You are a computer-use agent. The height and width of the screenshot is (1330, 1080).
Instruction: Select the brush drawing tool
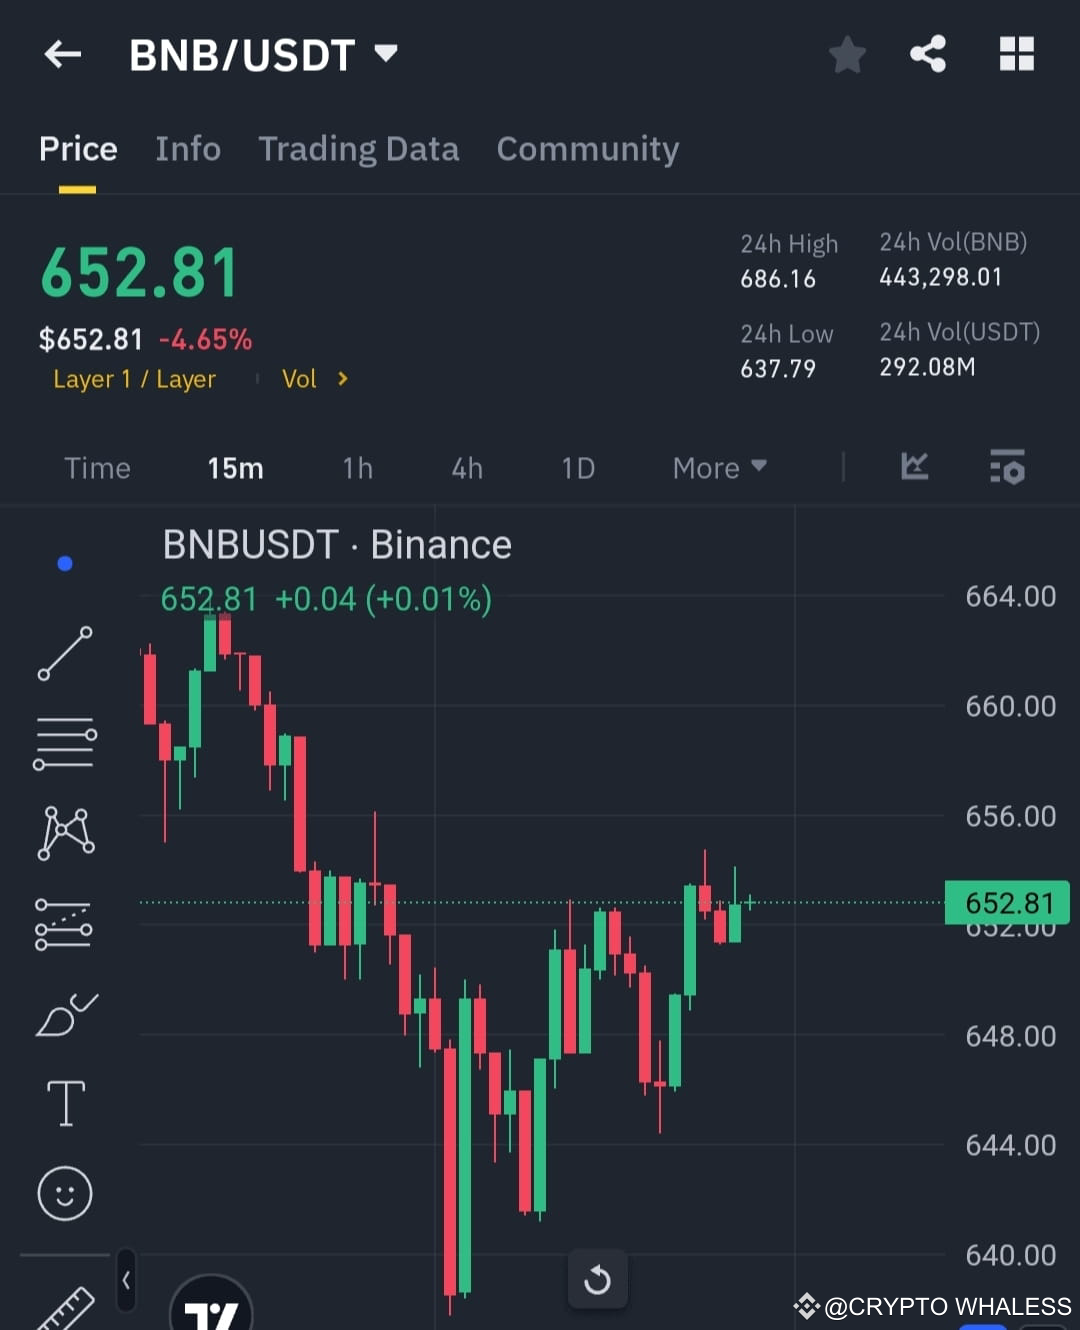[x=65, y=1014]
